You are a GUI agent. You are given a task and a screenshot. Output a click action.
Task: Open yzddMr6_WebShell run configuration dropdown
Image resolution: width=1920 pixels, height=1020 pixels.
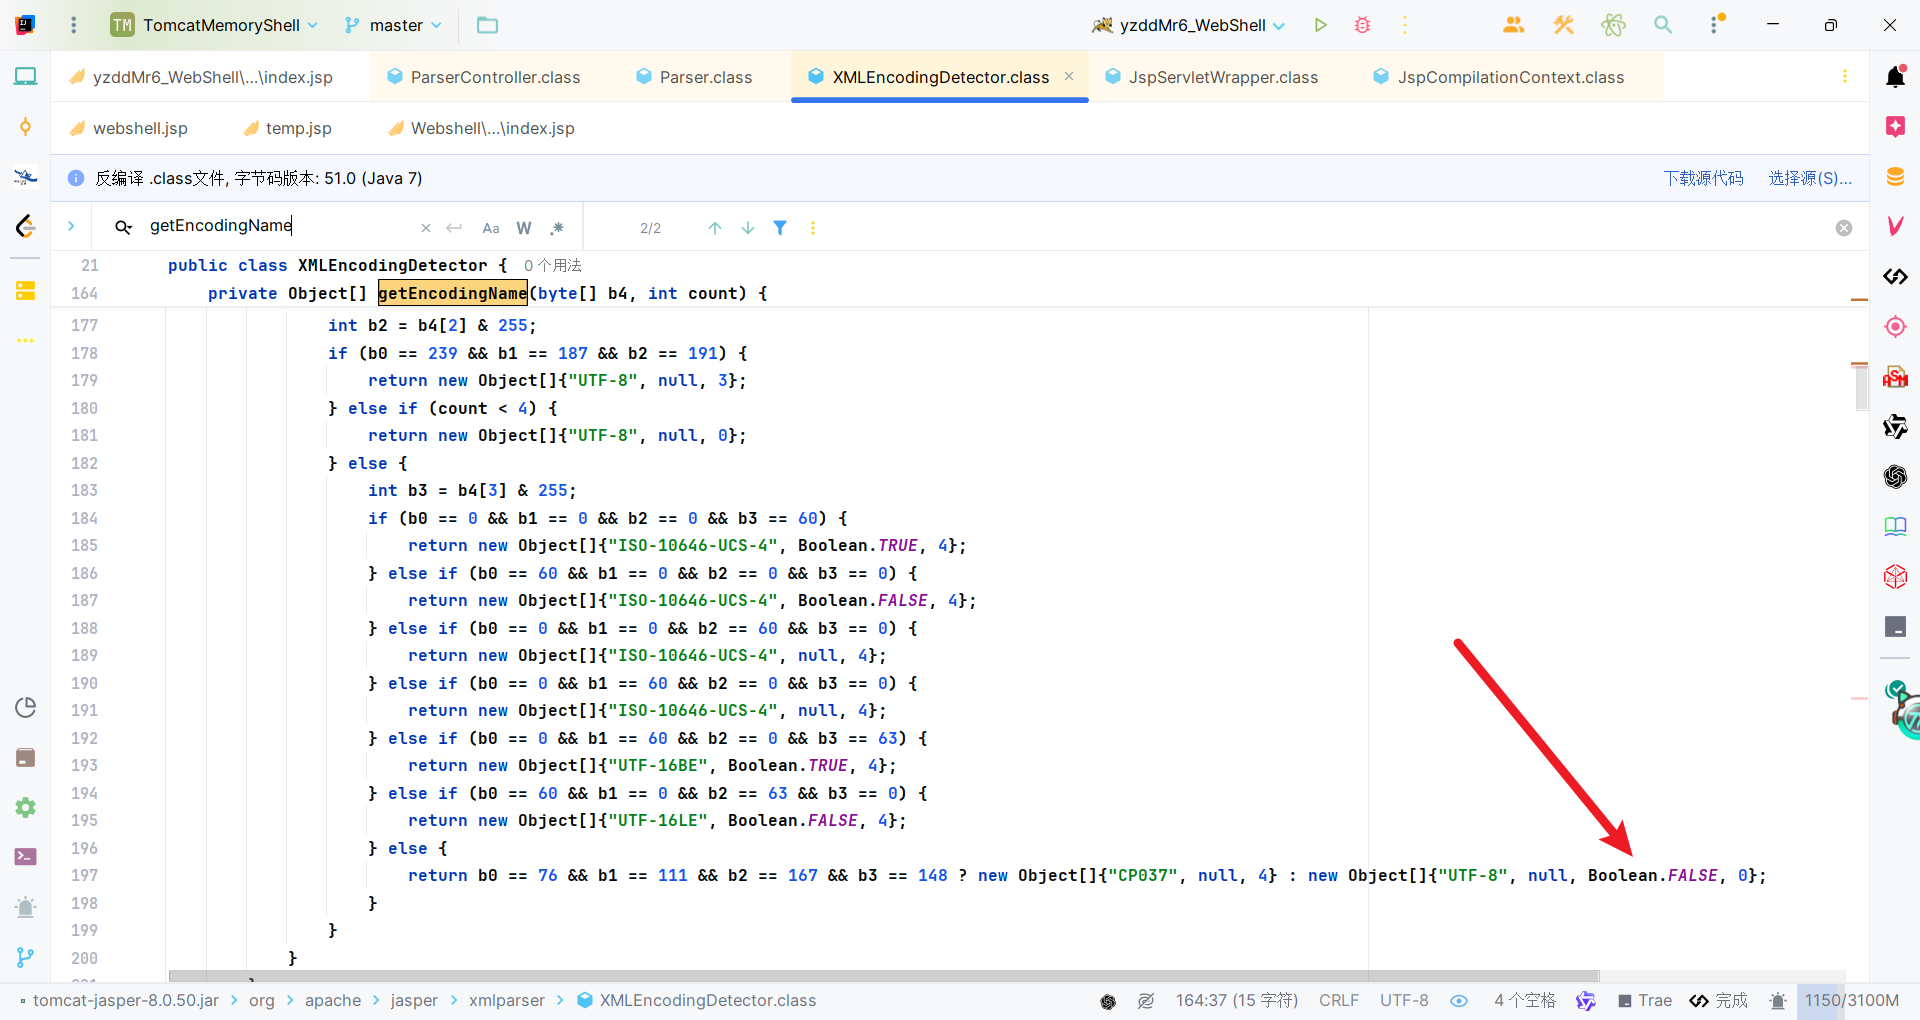point(1189,25)
